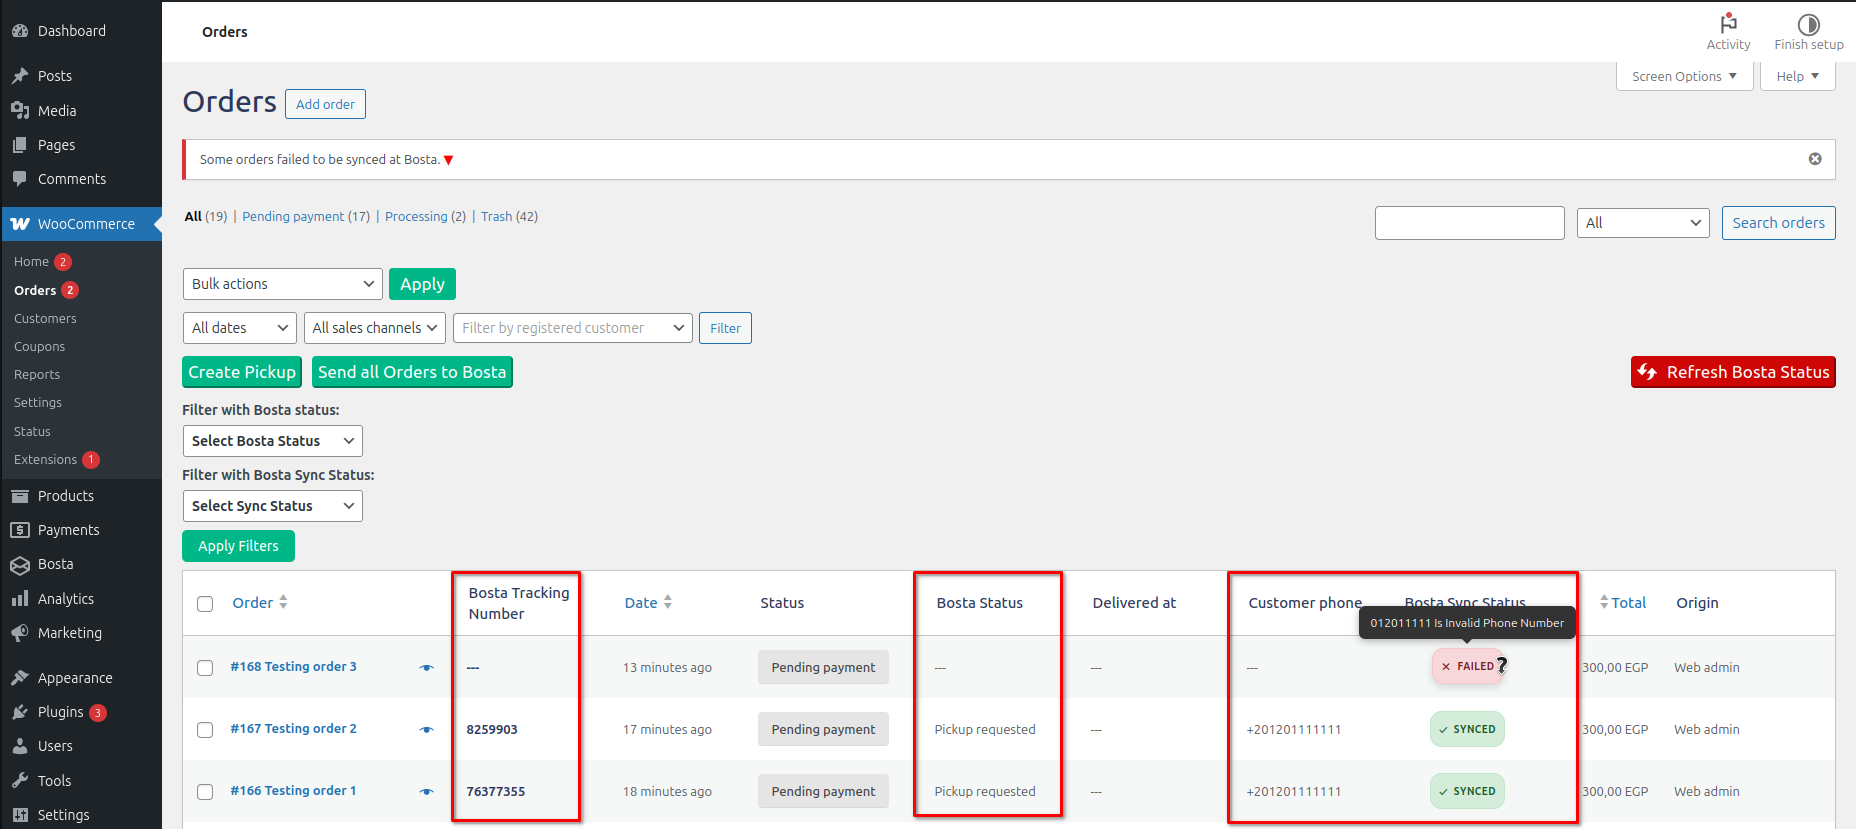1856x829 pixels.
Task: Click the Payments icon in sidebar
Action: coord(20,530)
